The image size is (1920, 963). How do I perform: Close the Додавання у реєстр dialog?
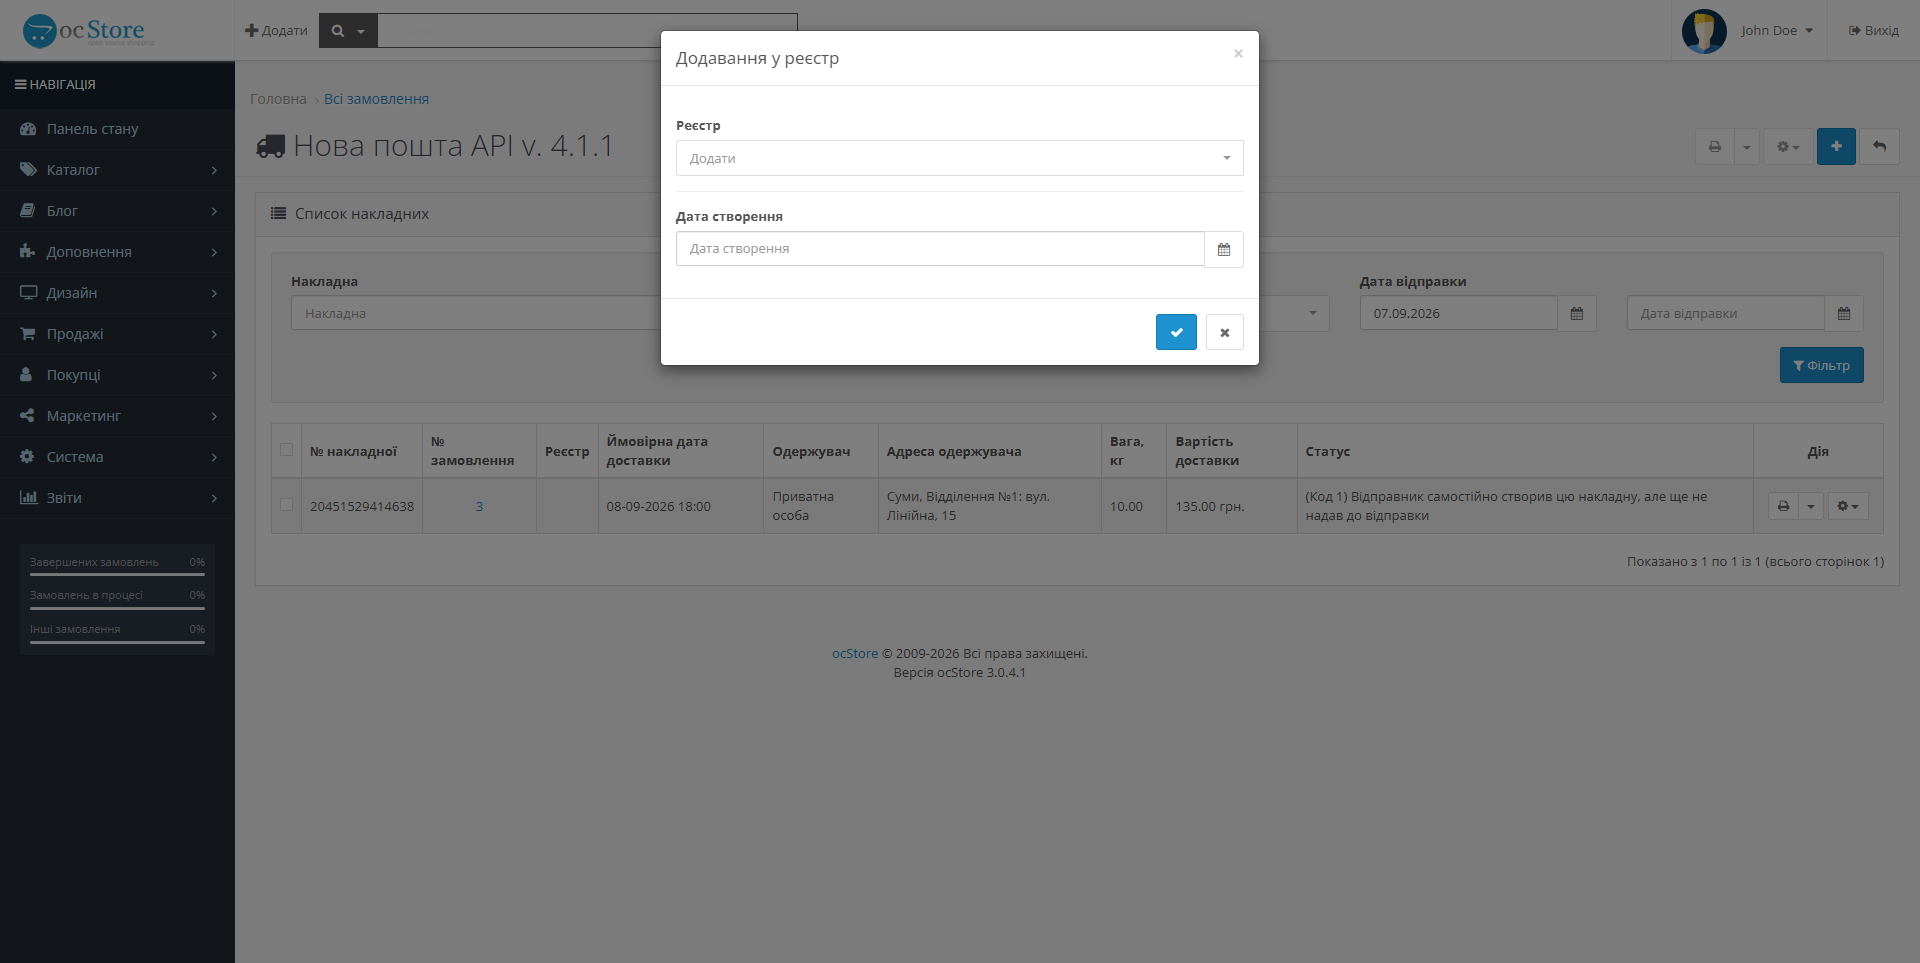click(x=1238, y=53)
